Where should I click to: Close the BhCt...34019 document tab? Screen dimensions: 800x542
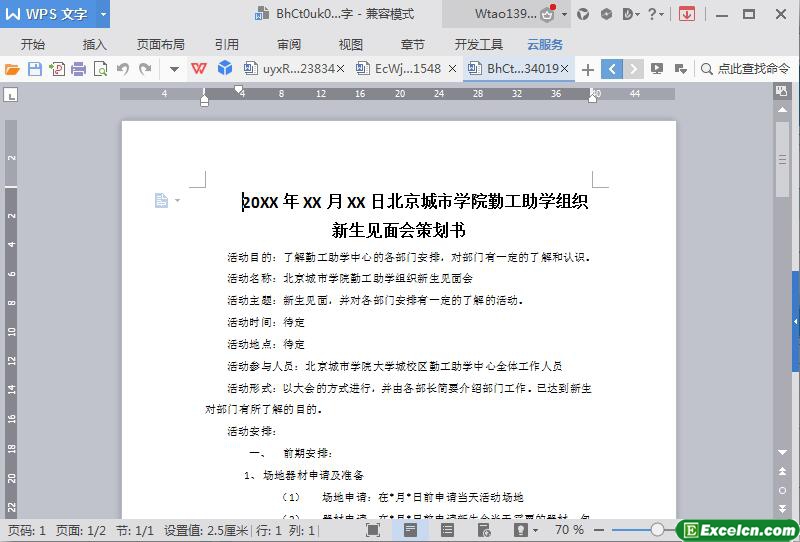point(564,68)
